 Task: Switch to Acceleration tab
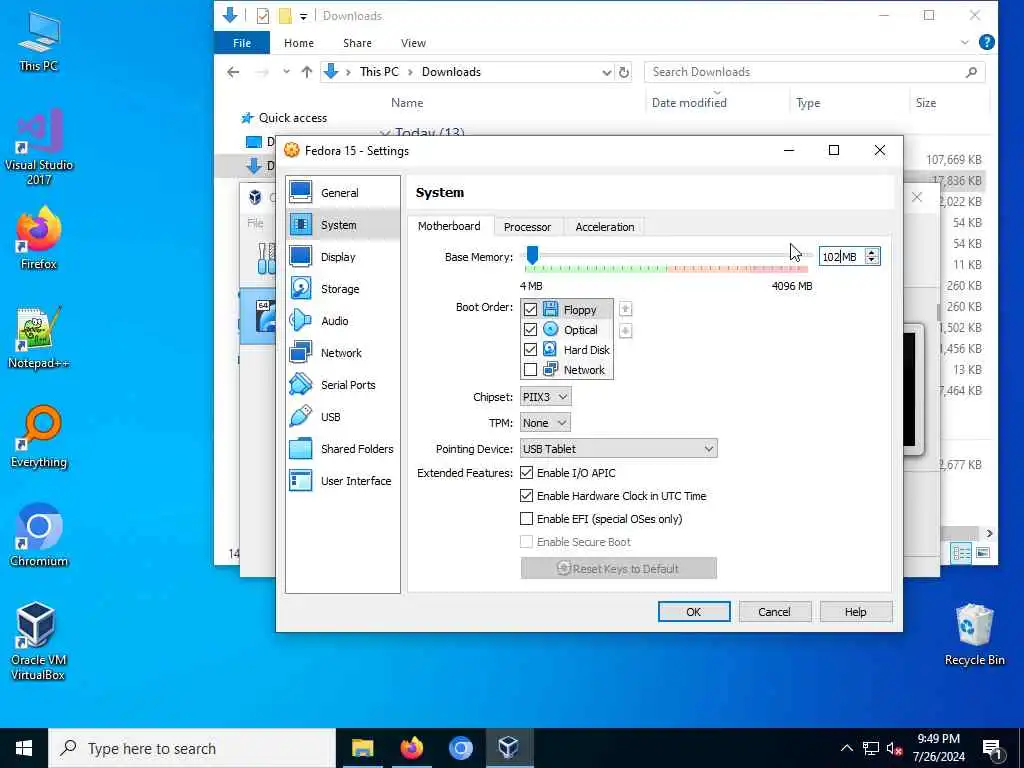pos(605,227)
